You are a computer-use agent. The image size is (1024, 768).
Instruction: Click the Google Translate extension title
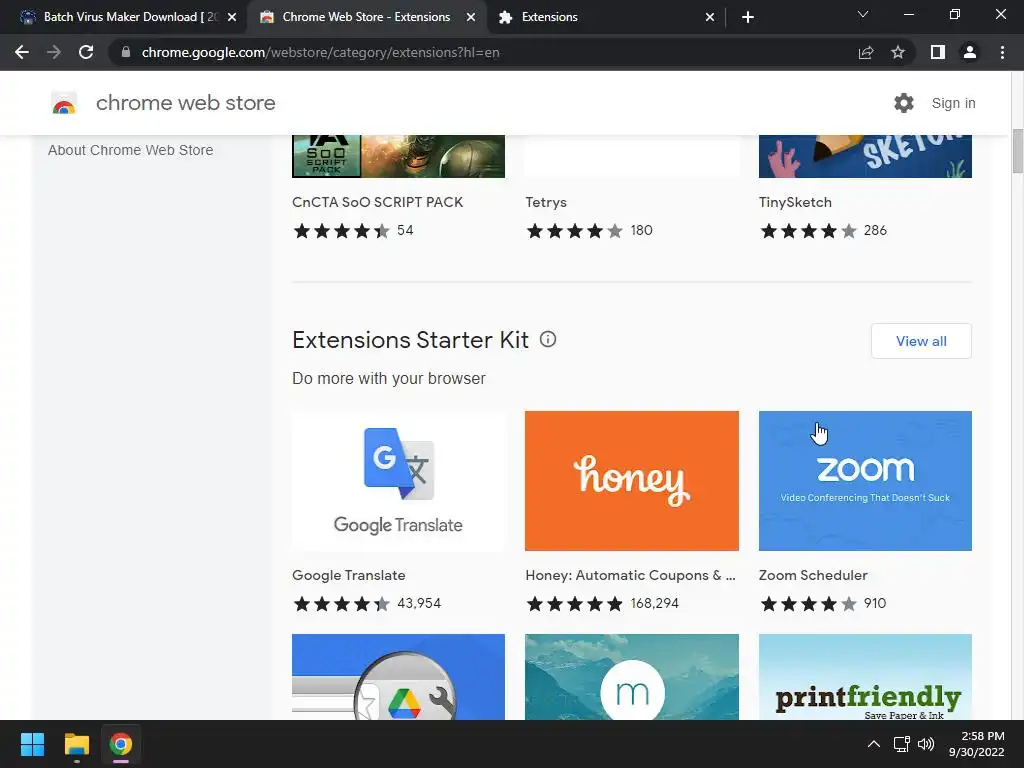pyautogui.click(x=349, y=575)
